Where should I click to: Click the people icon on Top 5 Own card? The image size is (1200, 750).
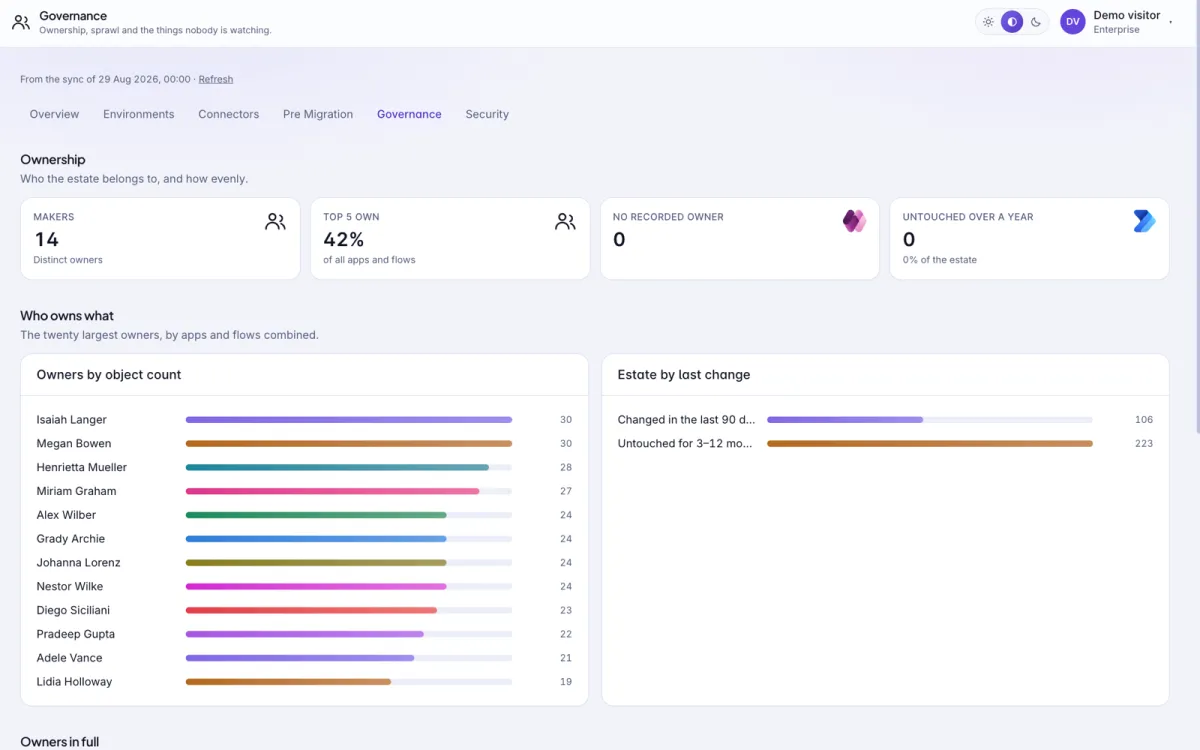click(565, 222)
